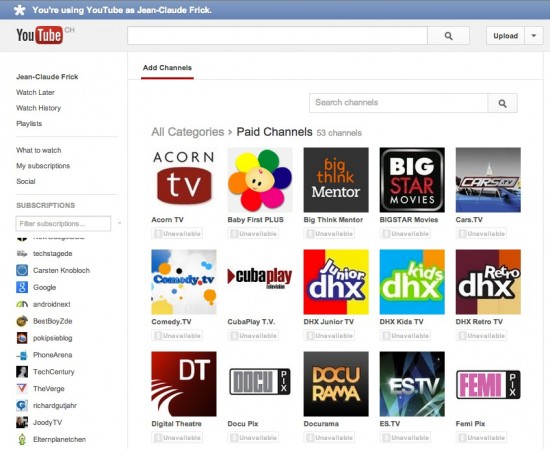
Task: Open Watch Later in sidebar
Action: 35,93
